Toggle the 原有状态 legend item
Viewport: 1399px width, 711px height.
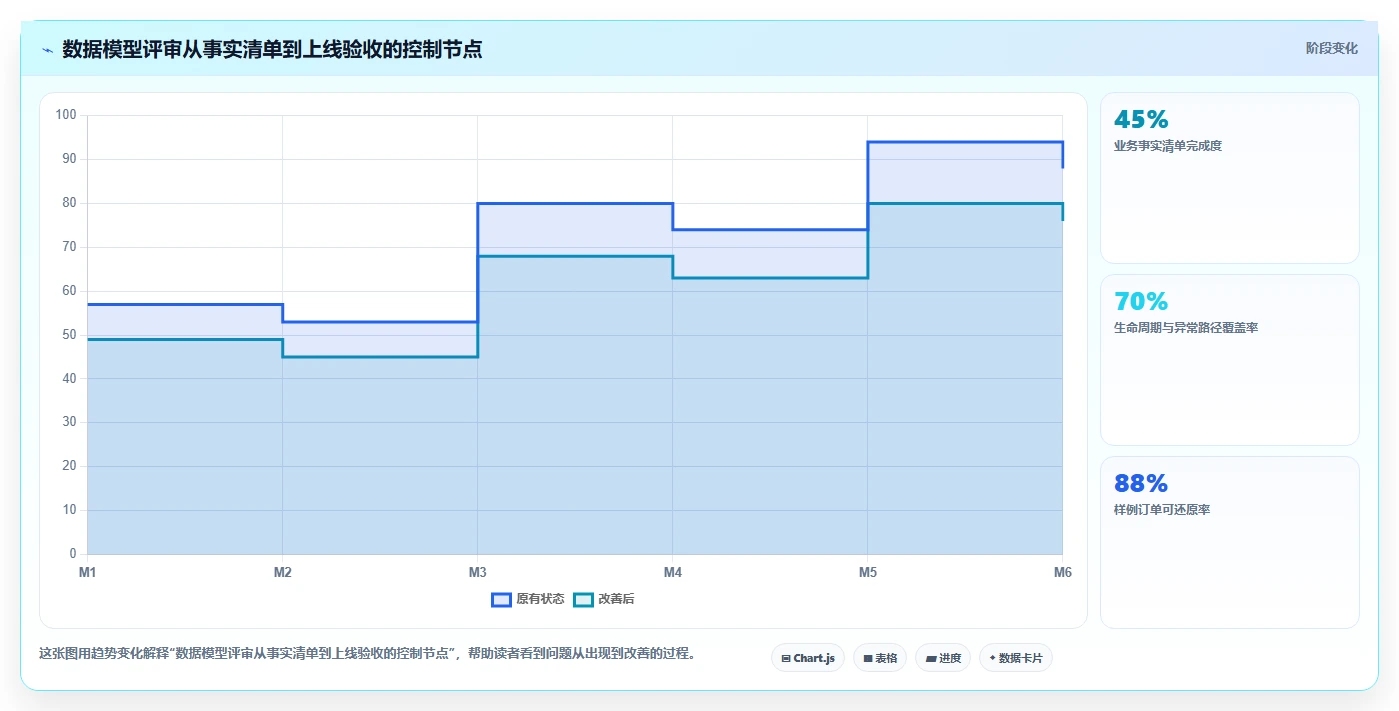click(x=527, y=599)
